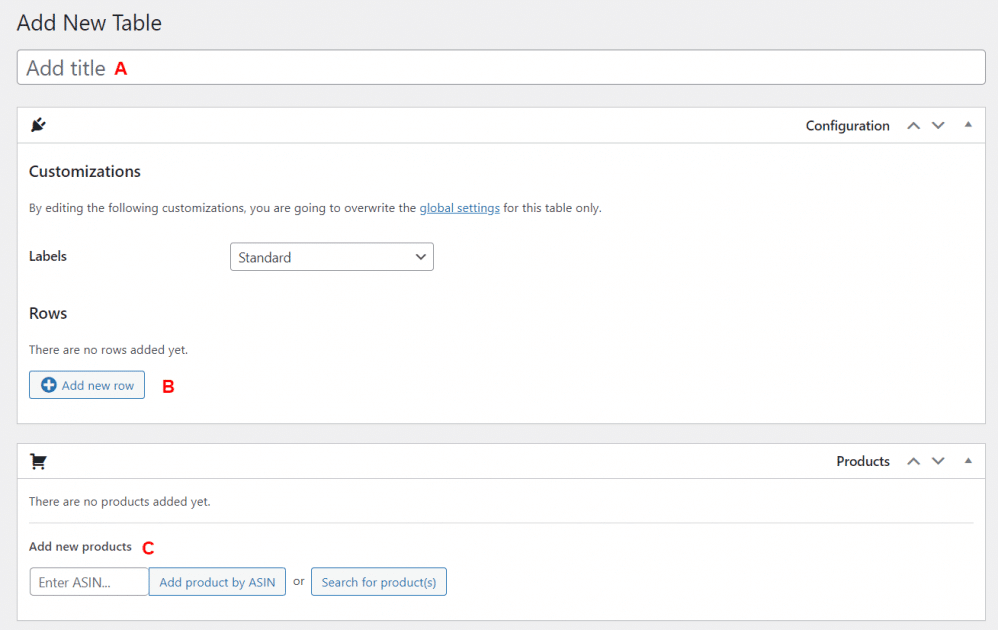
Task: Click the Products panel heading
Action: point(862,461)
